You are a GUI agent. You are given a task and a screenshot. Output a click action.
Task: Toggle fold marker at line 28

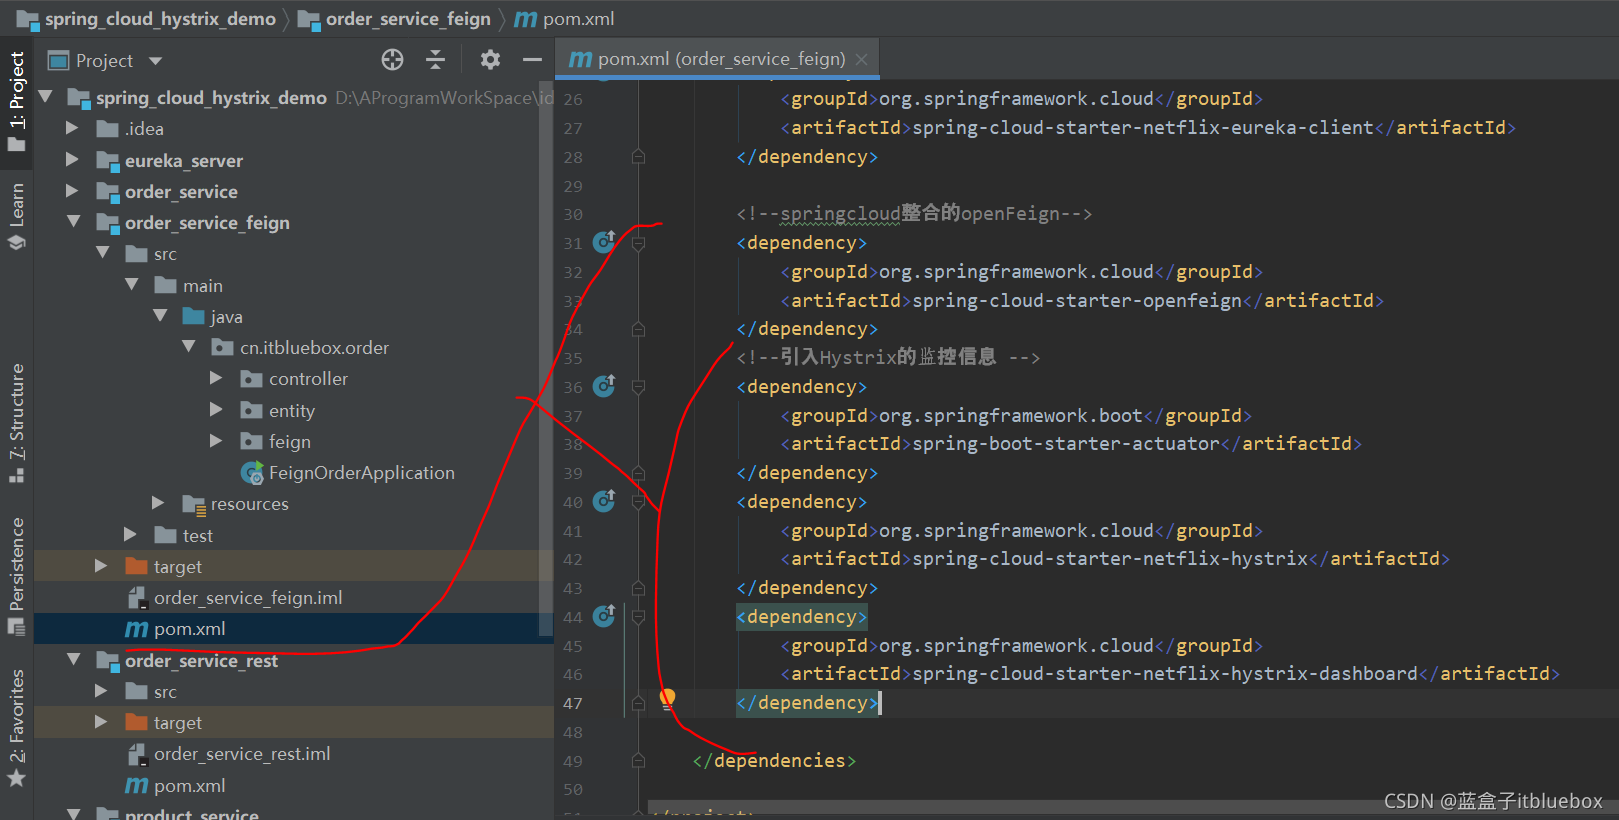coord(638,157)
